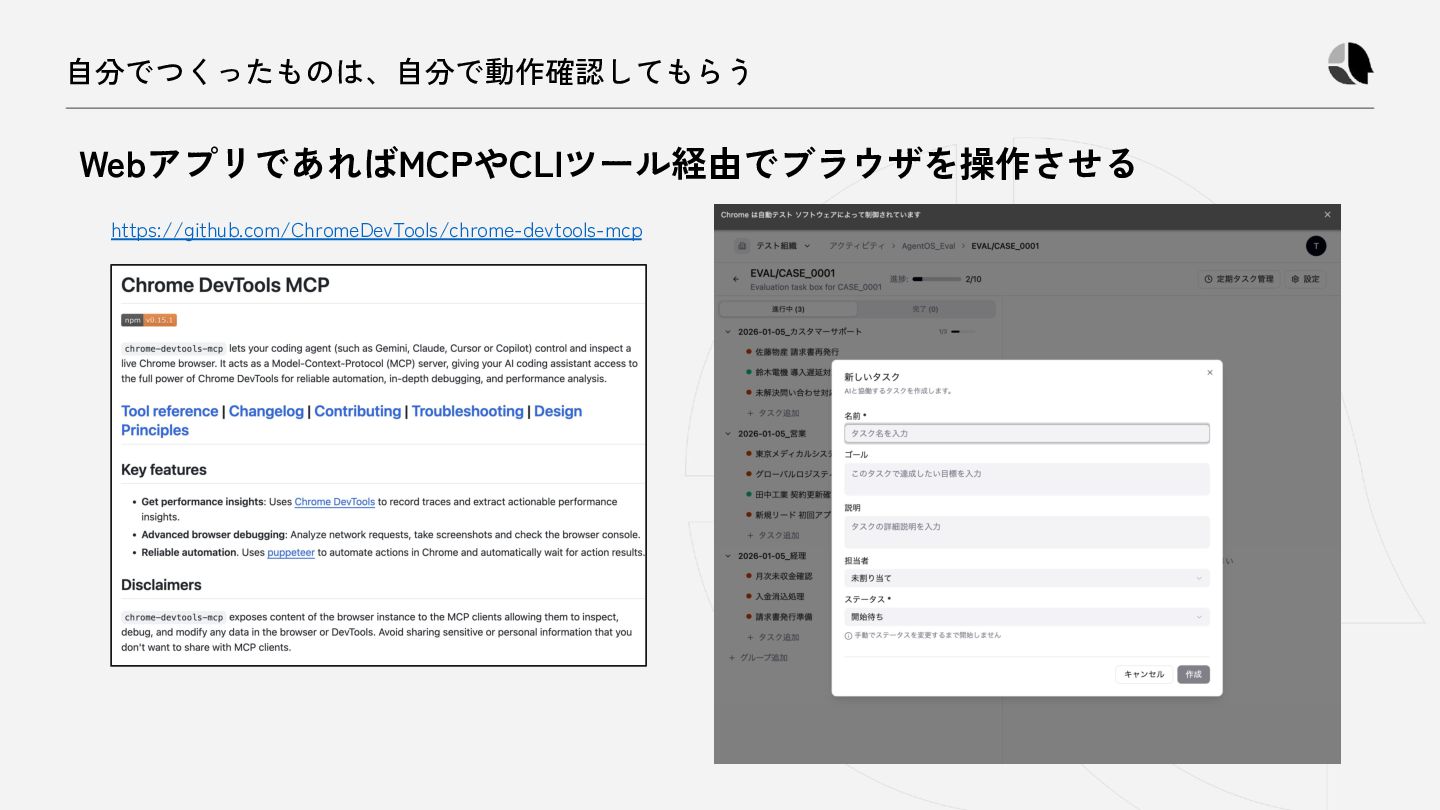Open the Troubleshooting link
Screen dimensions: 1440x810
point(467,411)
